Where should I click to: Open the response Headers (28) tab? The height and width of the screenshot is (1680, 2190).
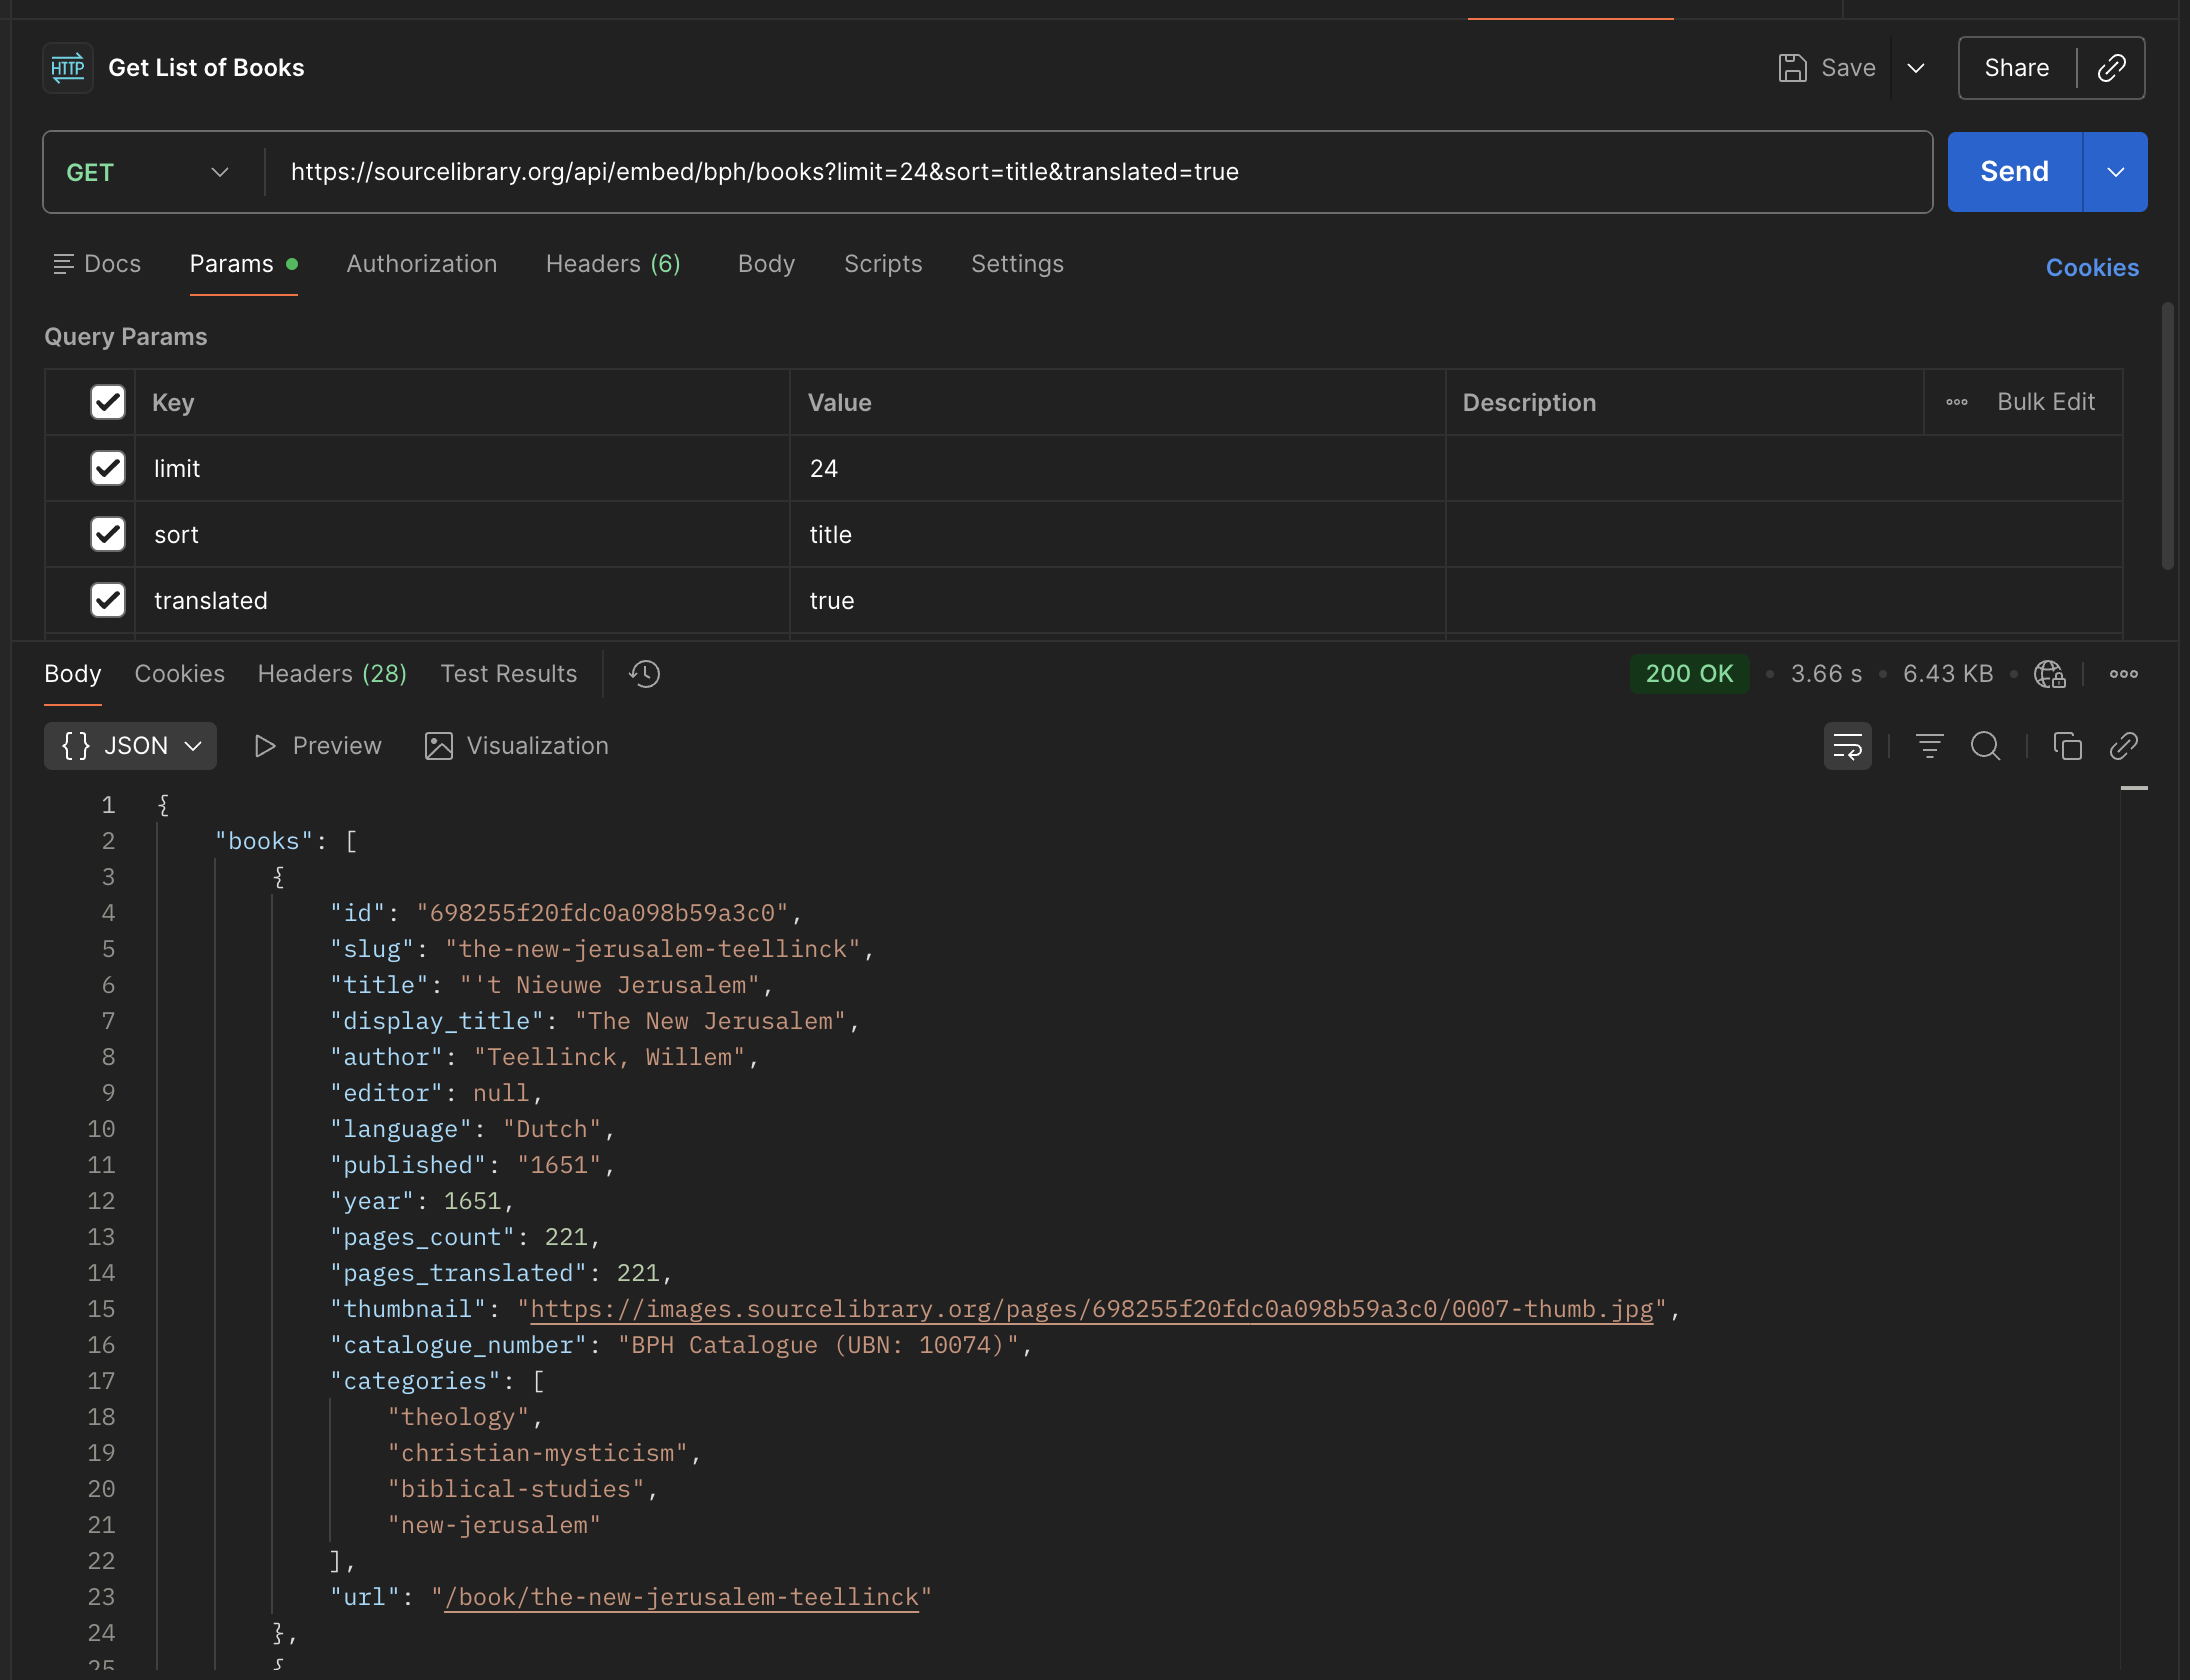pos(332,674)
